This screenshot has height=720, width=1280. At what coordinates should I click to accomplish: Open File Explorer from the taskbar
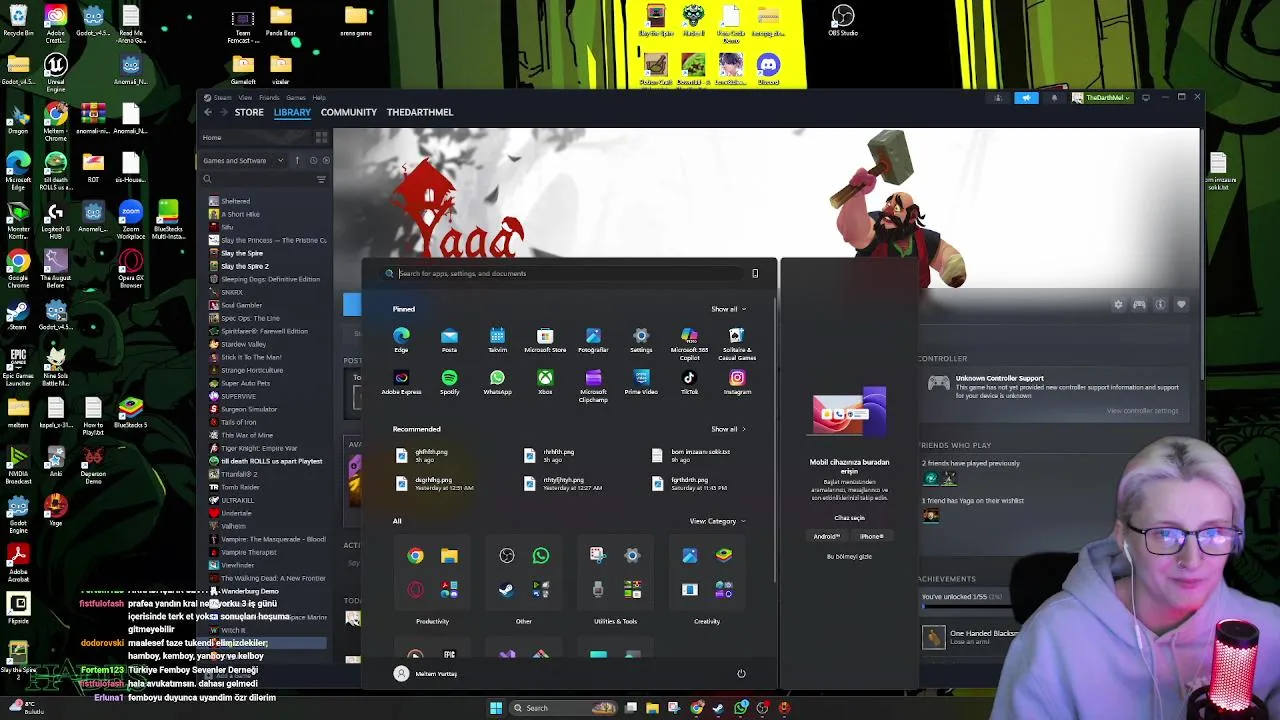coord(652,708)
